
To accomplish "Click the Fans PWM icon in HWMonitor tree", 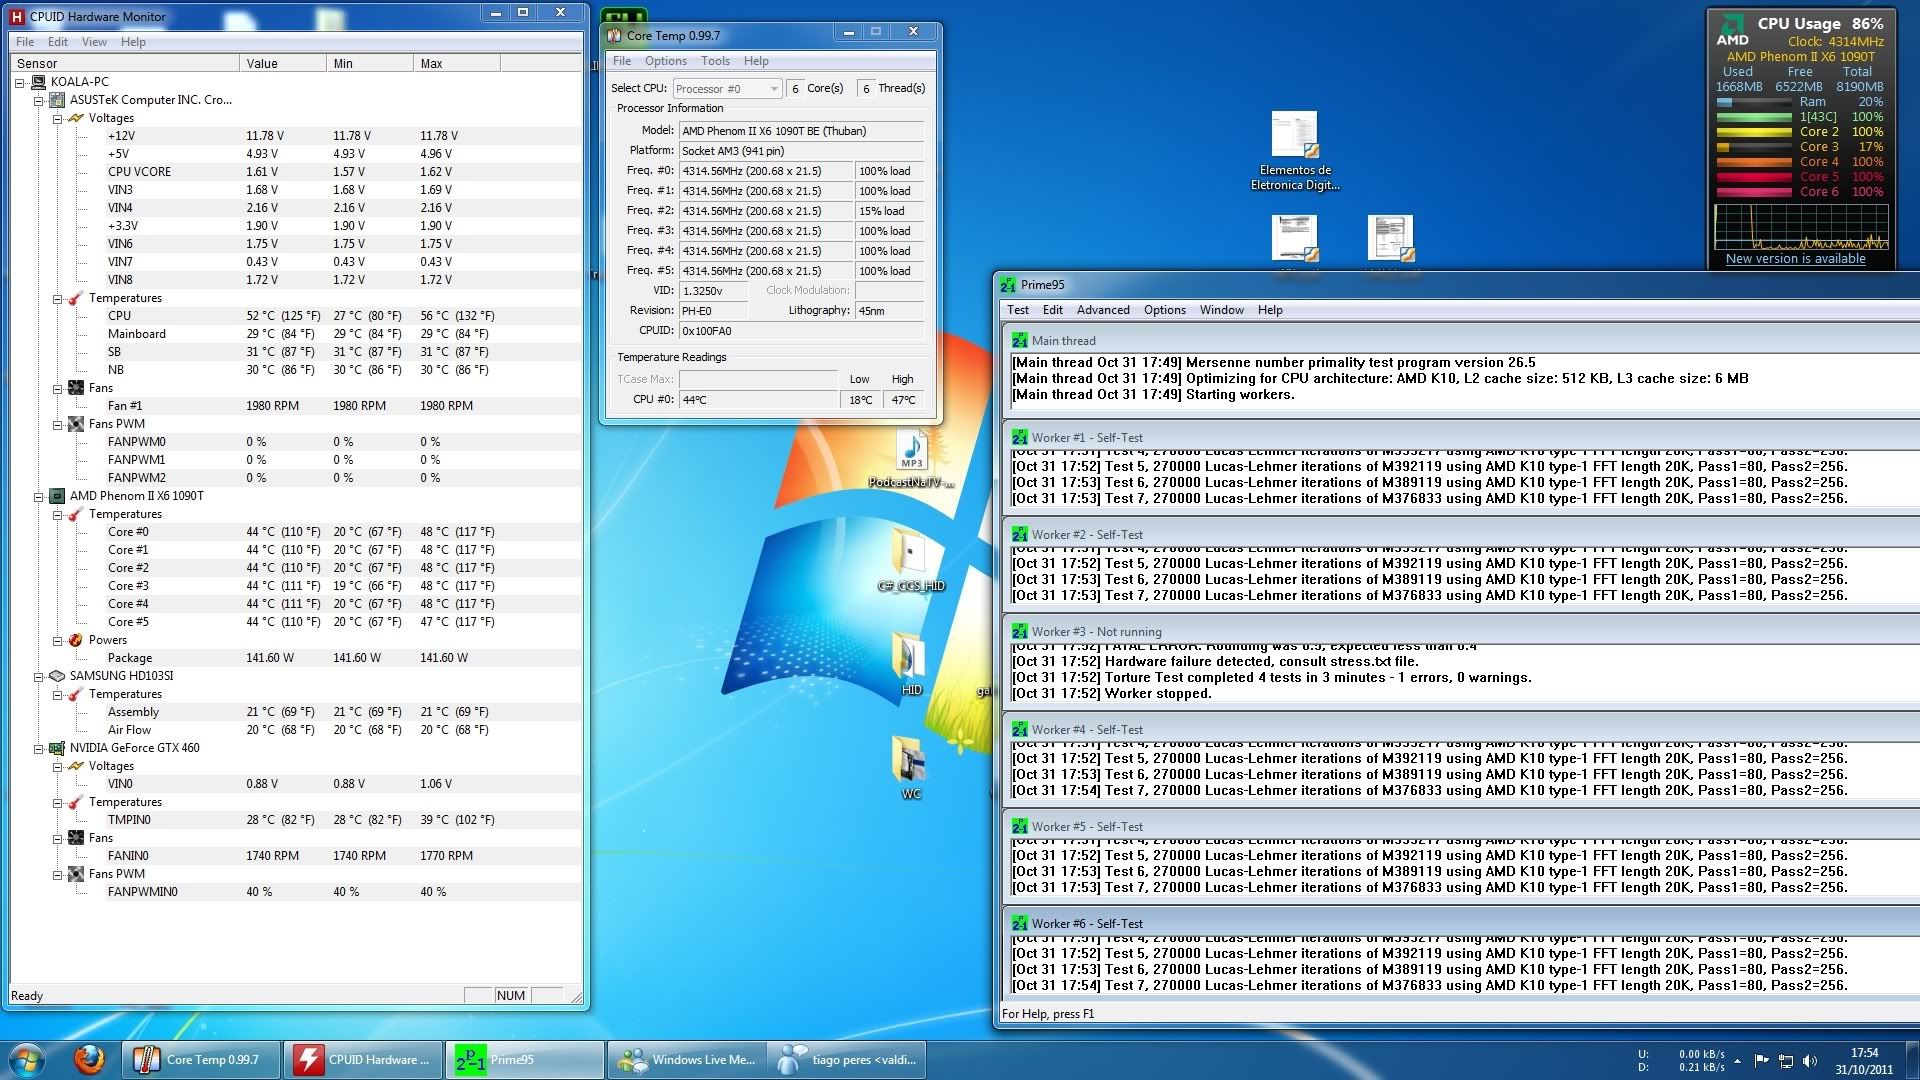I will [x=76, y=424].
